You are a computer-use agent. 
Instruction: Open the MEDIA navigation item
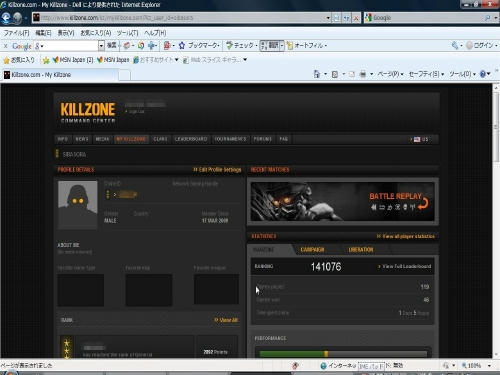[x=102, y=139]
